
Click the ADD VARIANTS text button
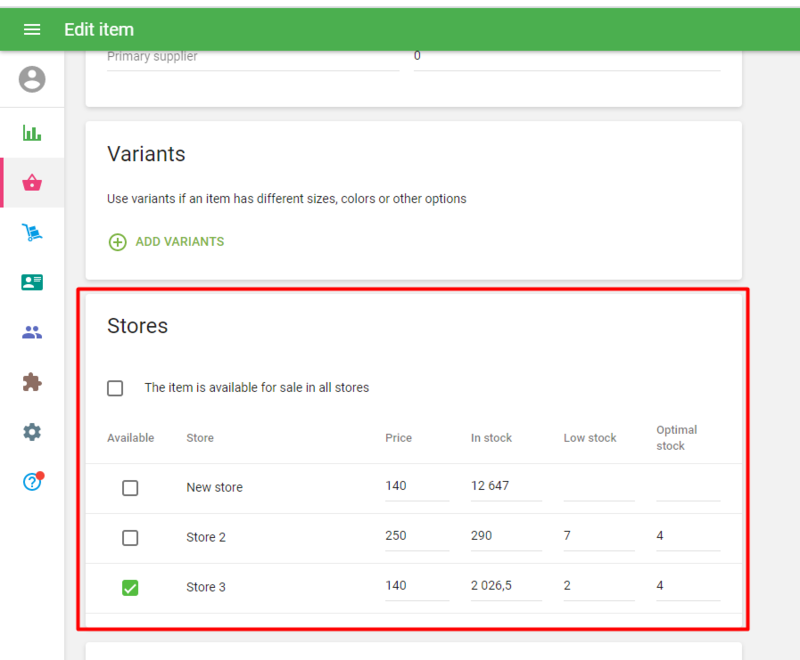point(179,242)
